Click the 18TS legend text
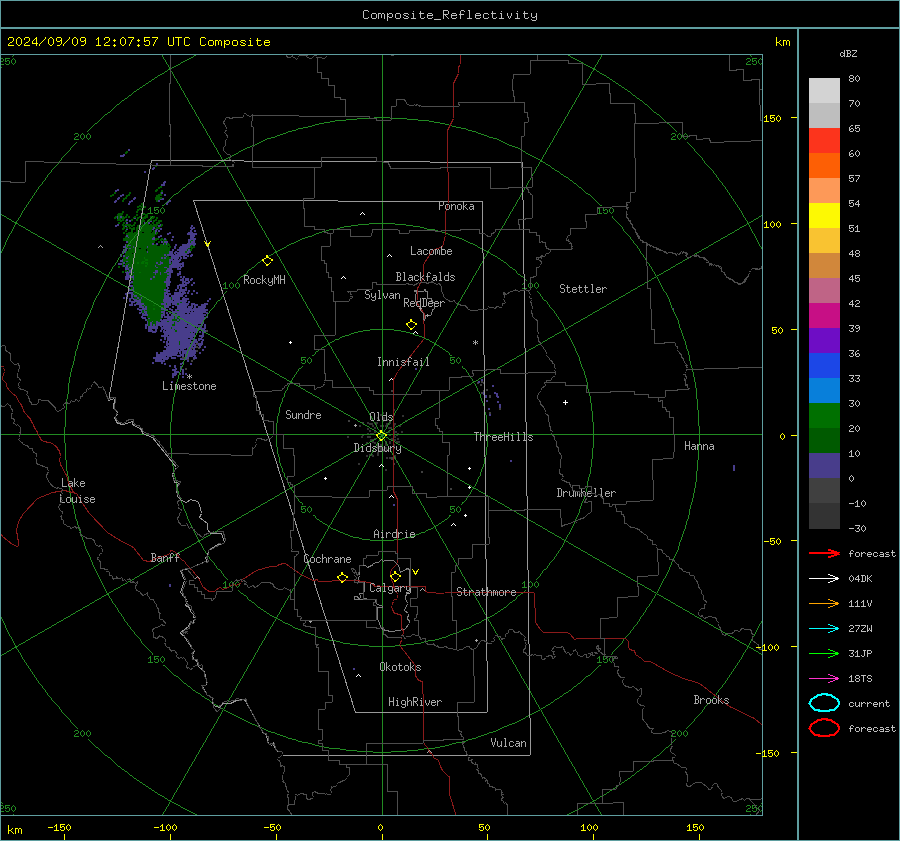The width and height of the screenshot is (900, 841). pyautogui.click(x=860, y=679)
